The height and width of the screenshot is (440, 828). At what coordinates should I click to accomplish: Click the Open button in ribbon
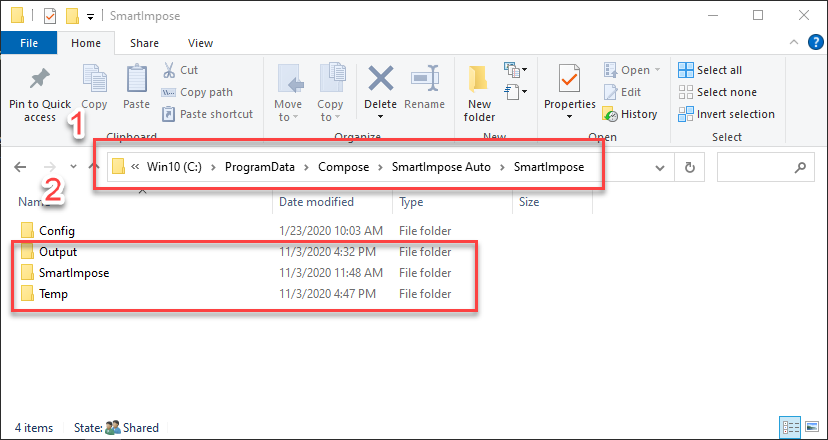632,70
